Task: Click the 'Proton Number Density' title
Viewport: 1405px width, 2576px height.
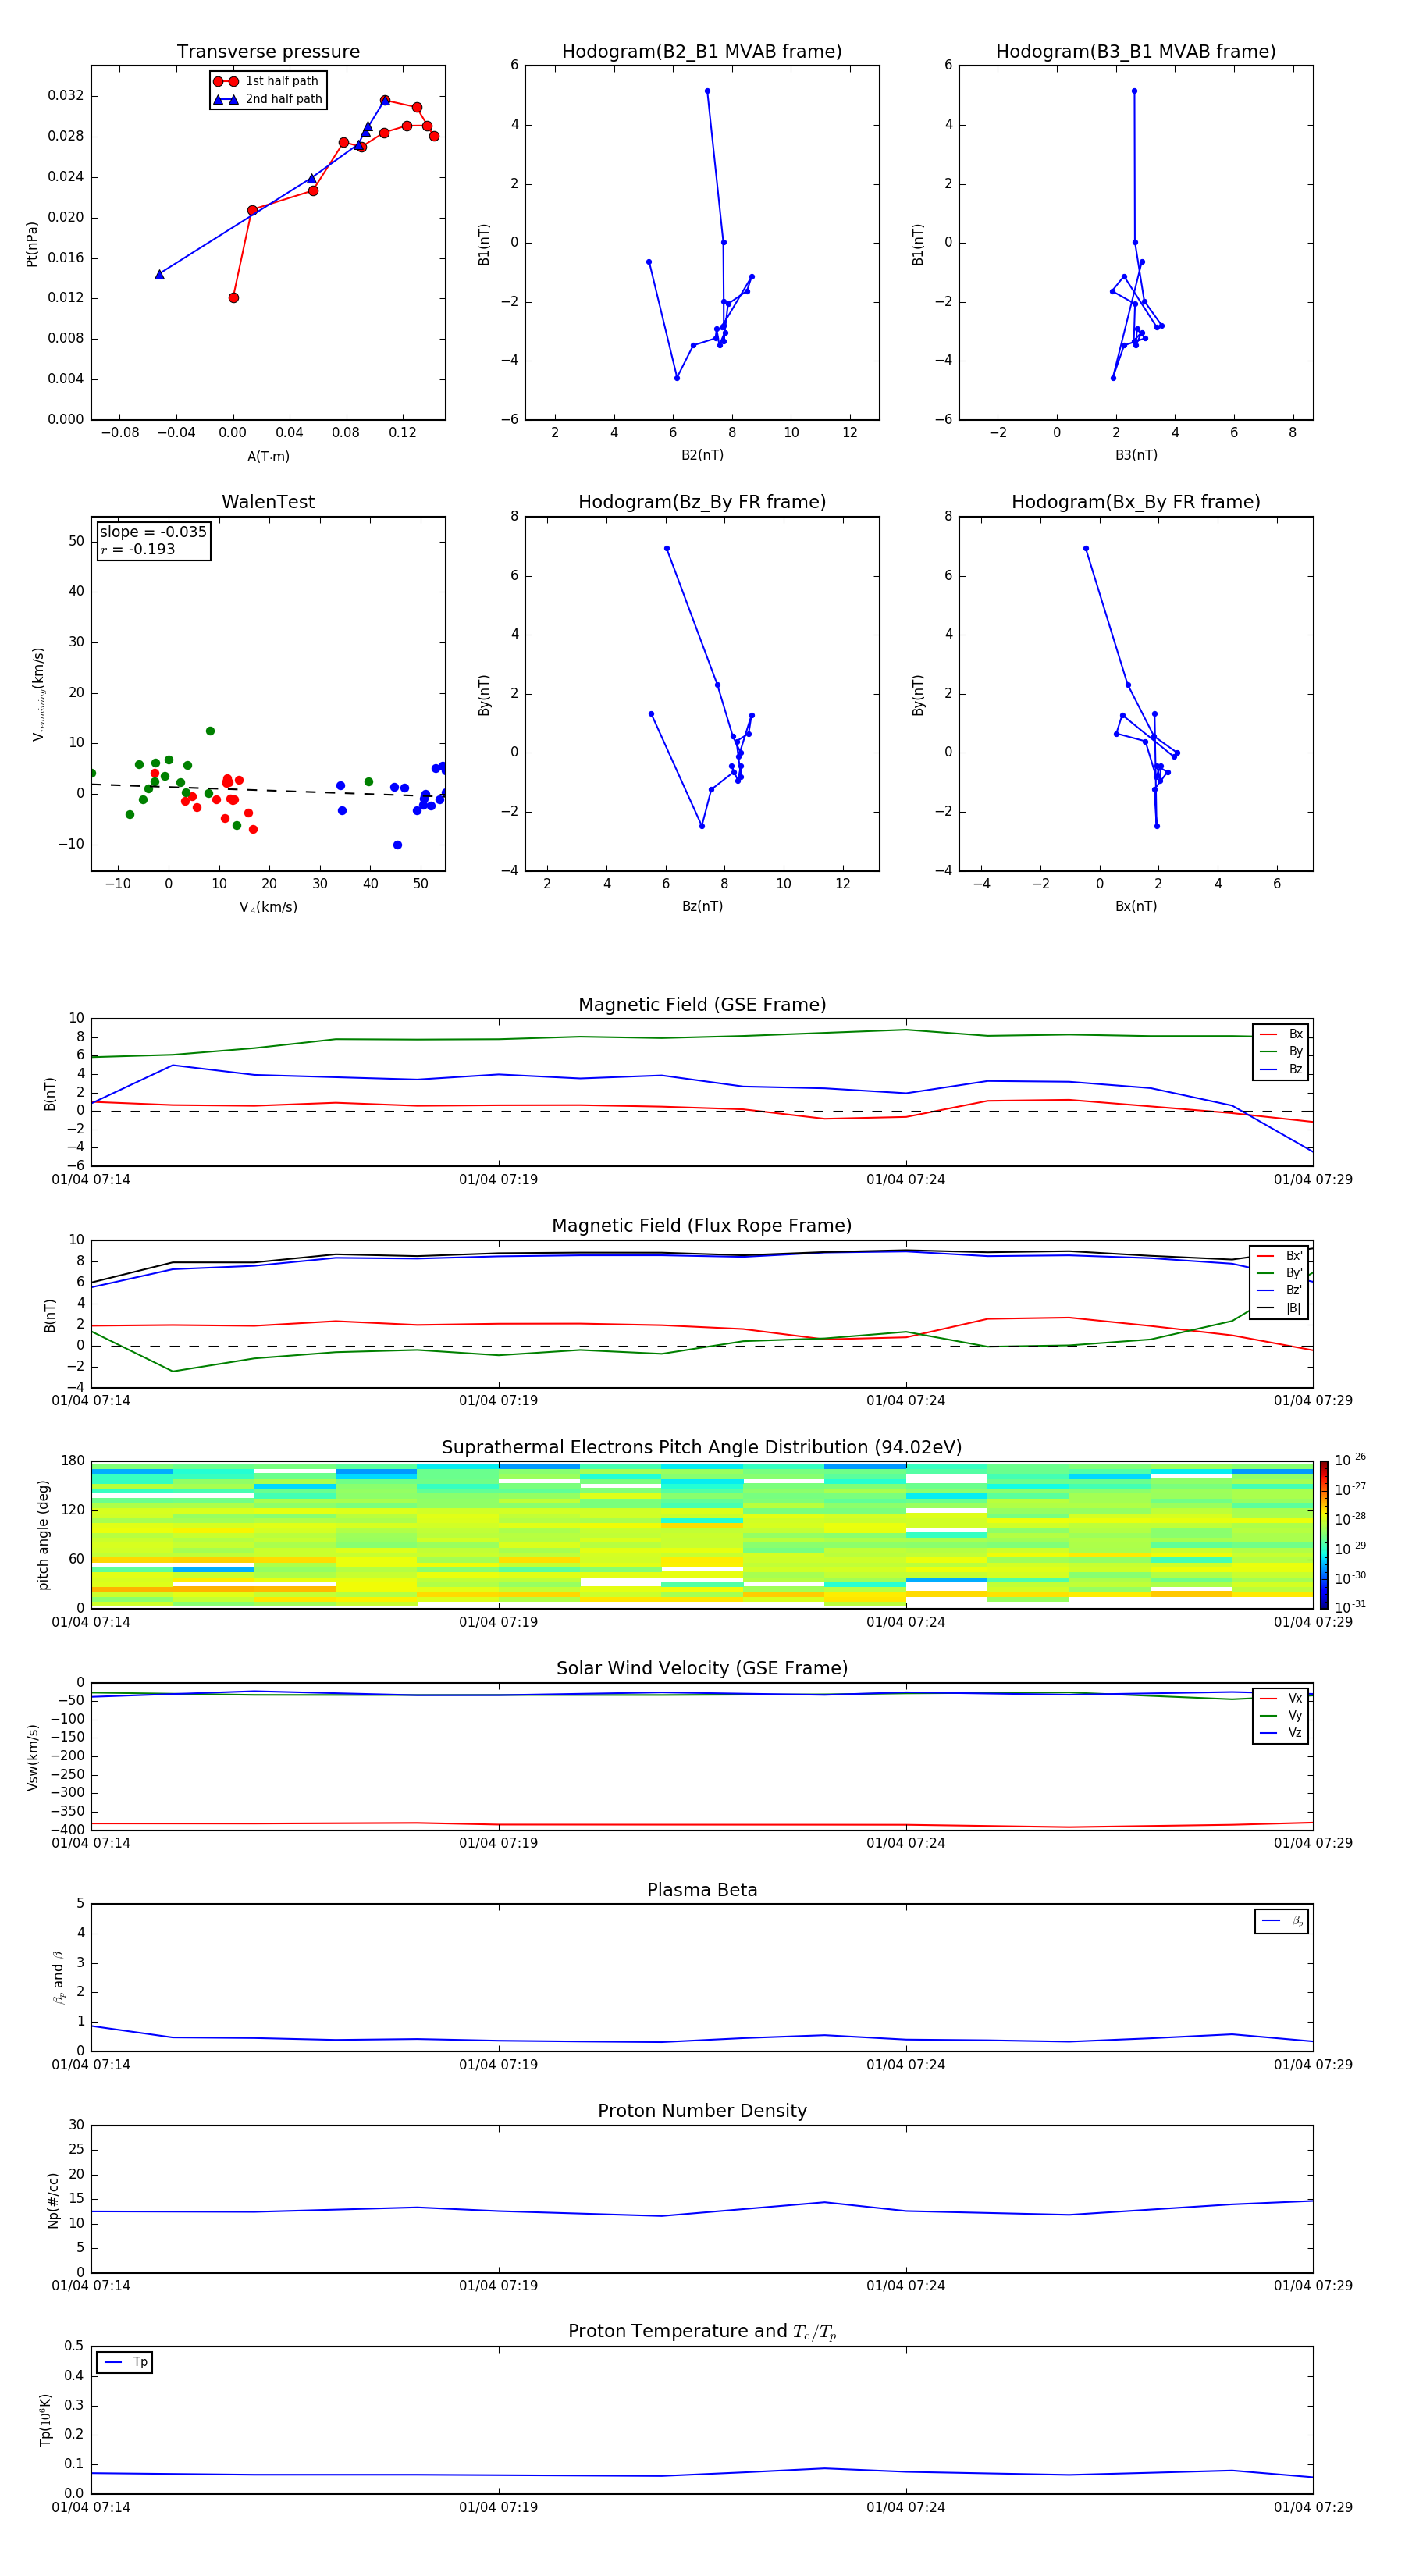Action: [702, 2110]
